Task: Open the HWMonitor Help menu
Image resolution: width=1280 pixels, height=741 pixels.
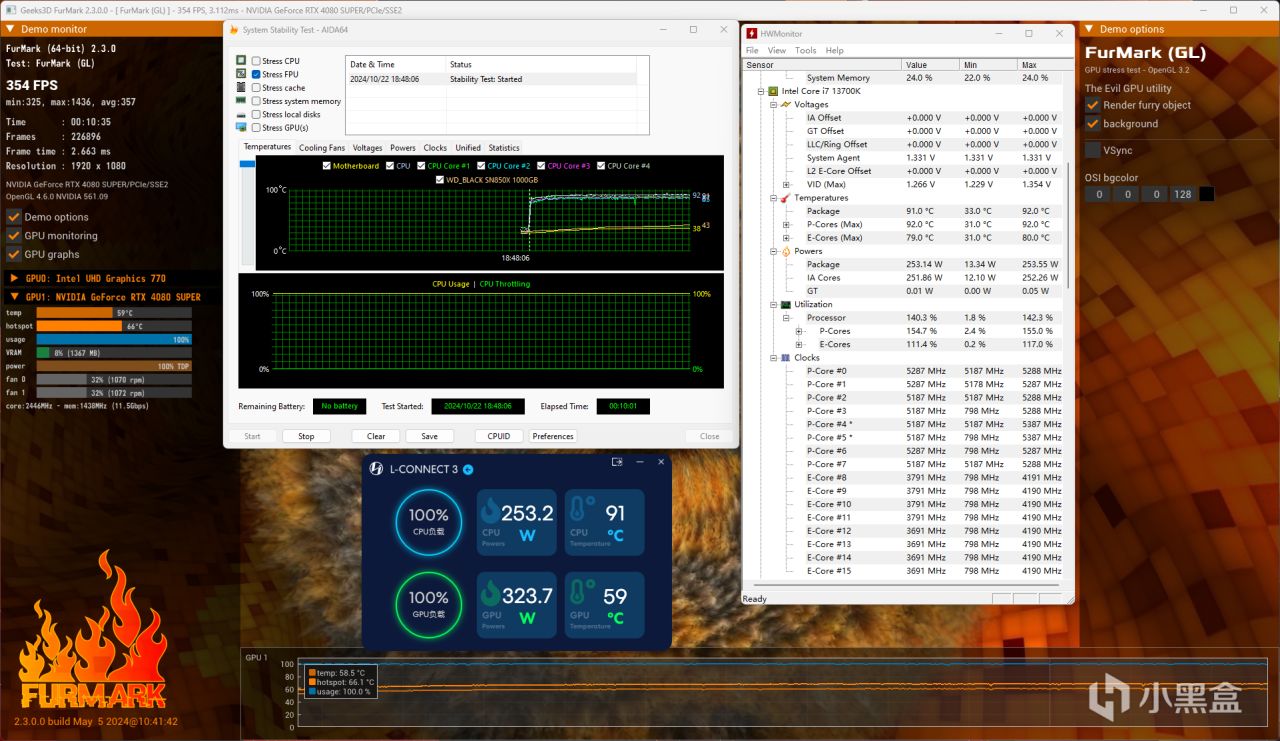Action: 835,50
